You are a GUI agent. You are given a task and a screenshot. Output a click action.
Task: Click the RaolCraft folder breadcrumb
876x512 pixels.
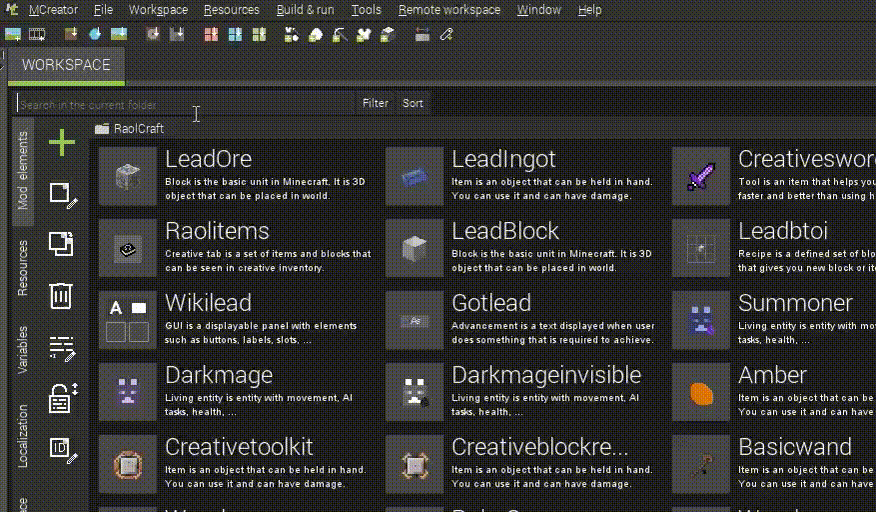click(x=130, y=129)
